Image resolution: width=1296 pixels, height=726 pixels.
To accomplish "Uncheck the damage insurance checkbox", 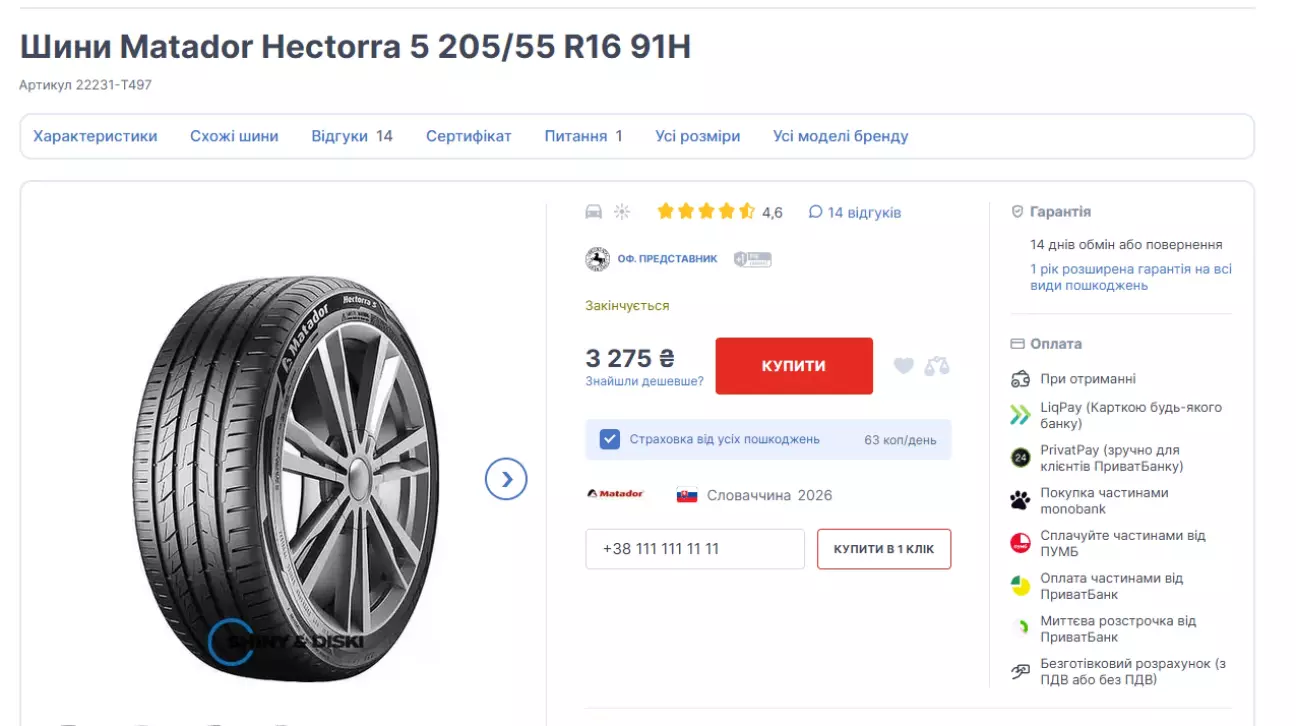I will pos(610,439).
